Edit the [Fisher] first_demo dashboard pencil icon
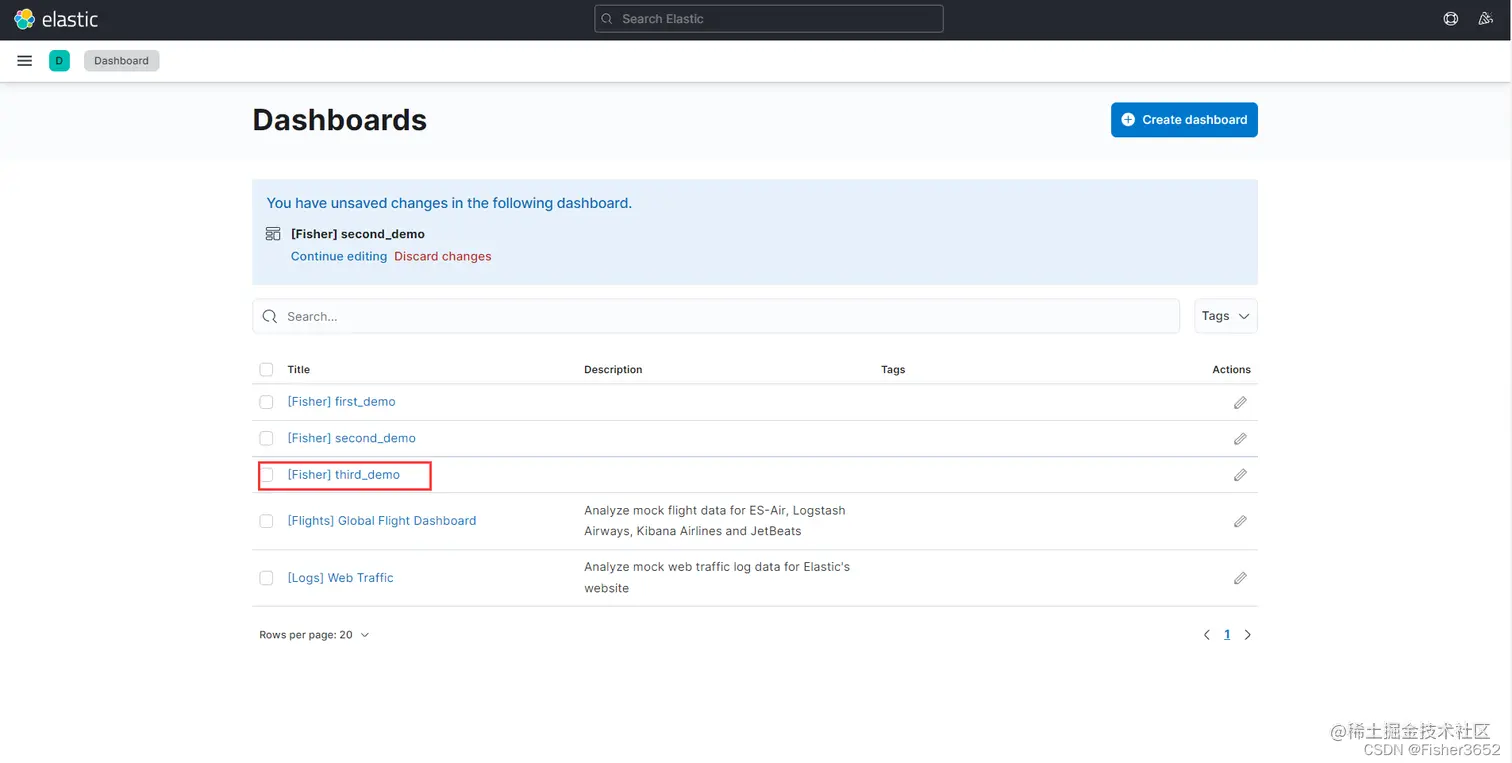The image size is (1512, 763). [x=1240, y=402]
